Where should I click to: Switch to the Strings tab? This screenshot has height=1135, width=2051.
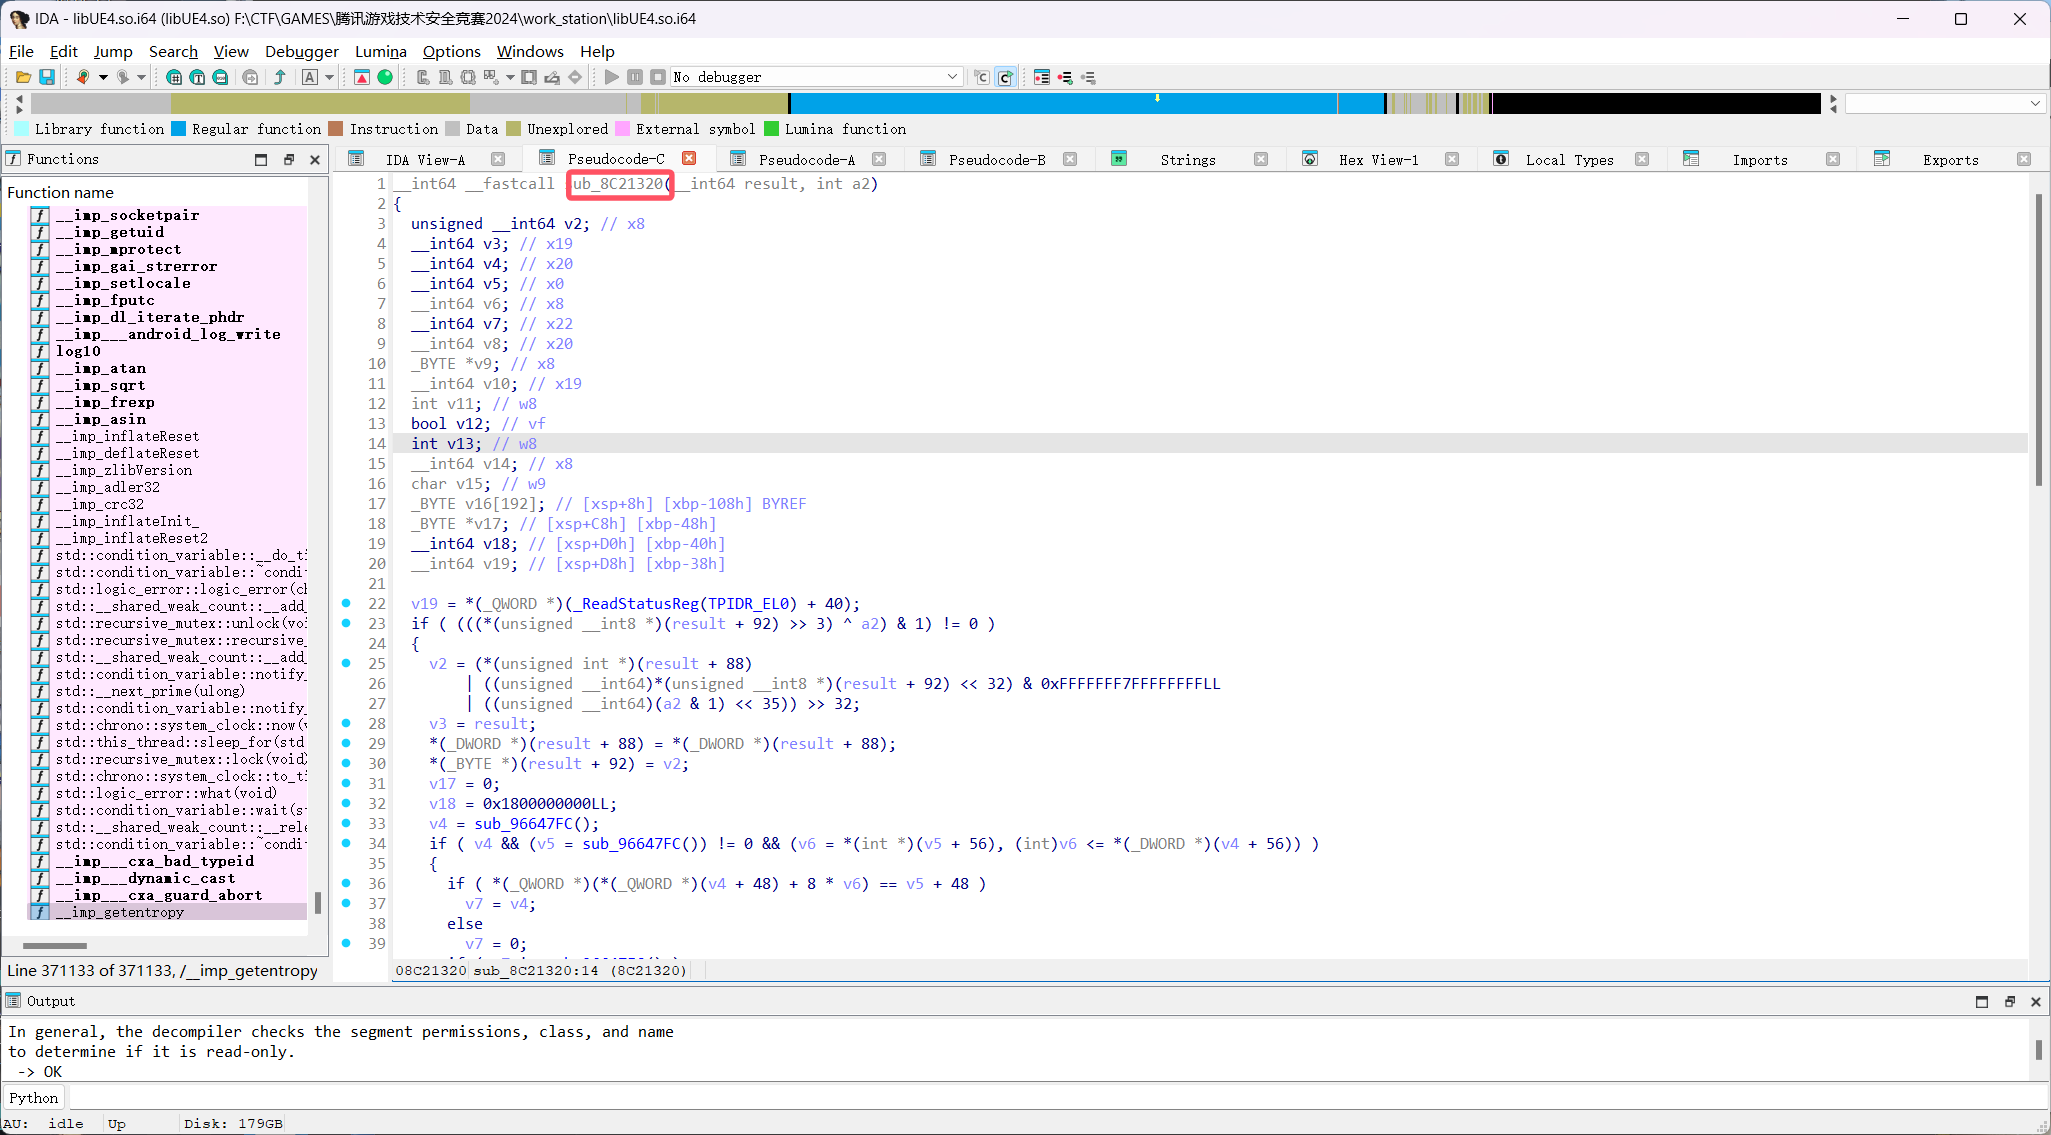[1187, 159]
